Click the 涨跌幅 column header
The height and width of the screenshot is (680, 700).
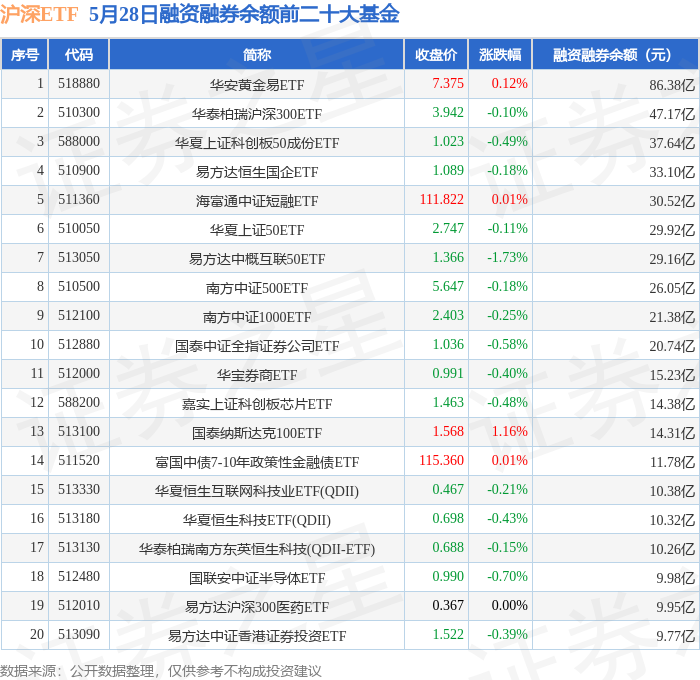click(500, 55)
